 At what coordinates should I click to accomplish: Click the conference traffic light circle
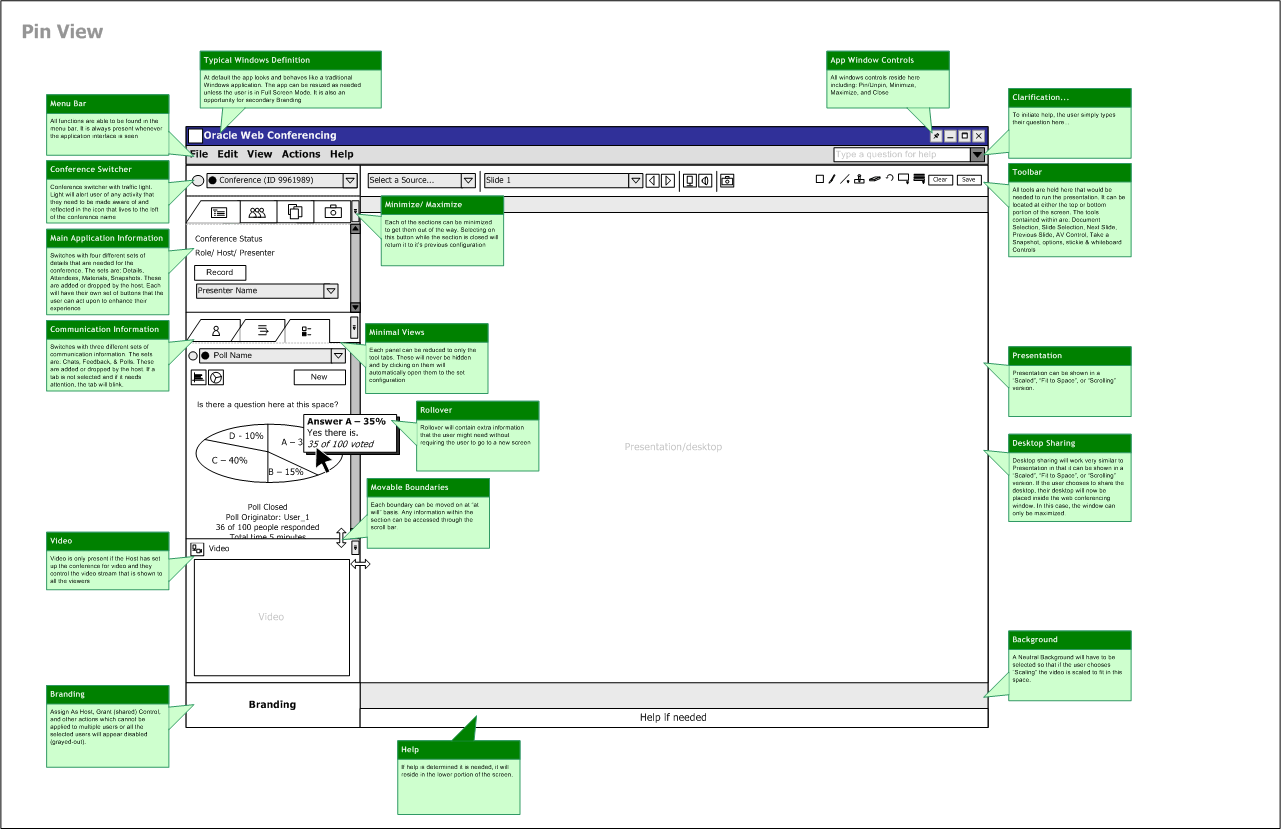[197, 181]
